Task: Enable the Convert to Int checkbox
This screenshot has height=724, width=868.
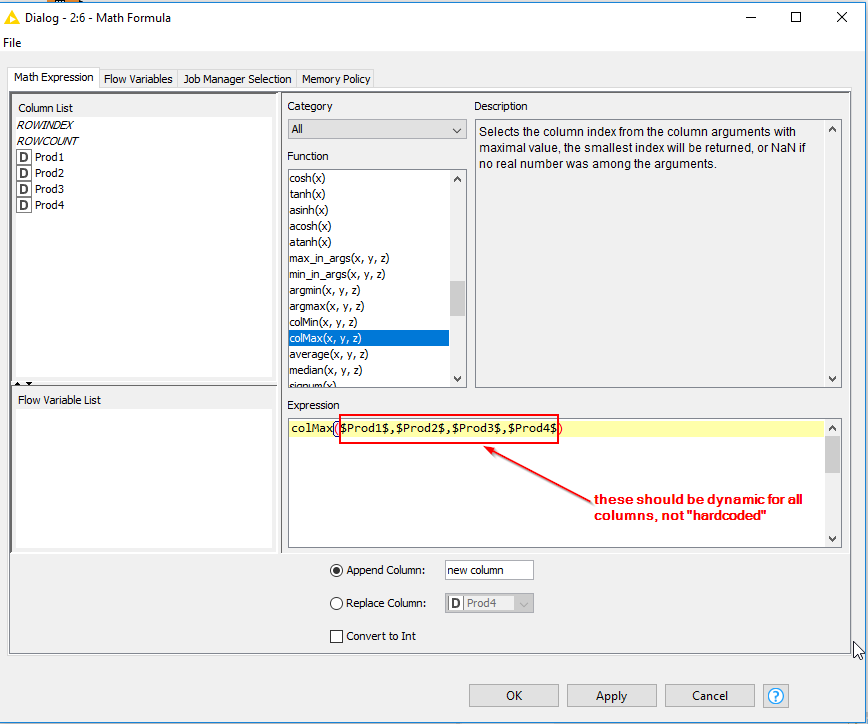Action: [x=336, y=636]
